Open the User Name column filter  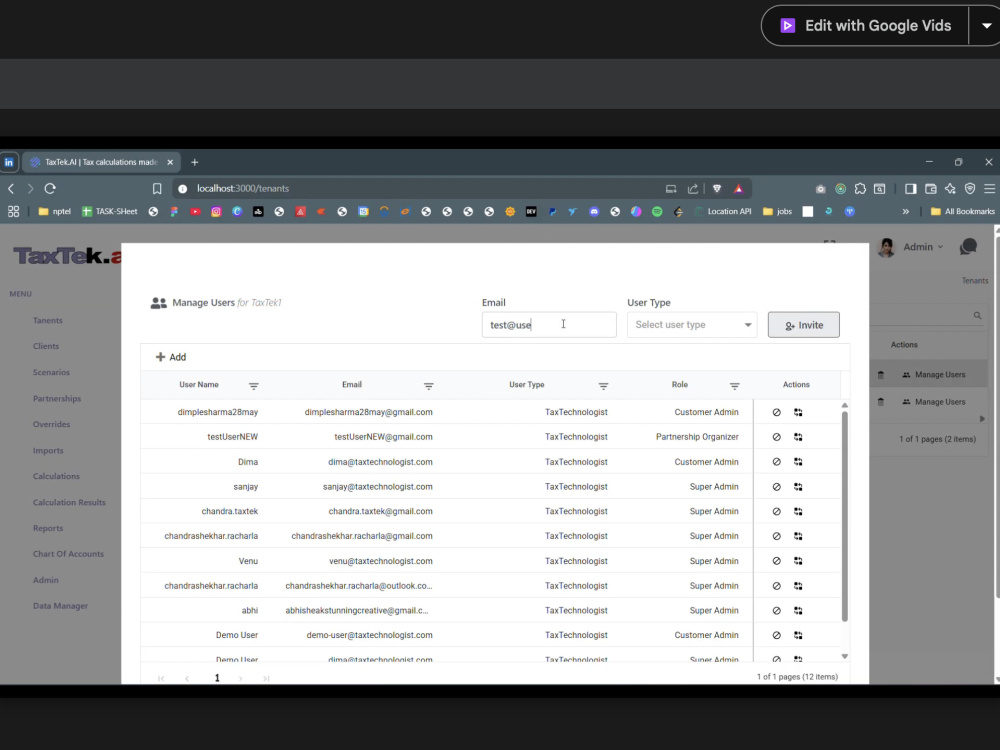coord(253,386)
